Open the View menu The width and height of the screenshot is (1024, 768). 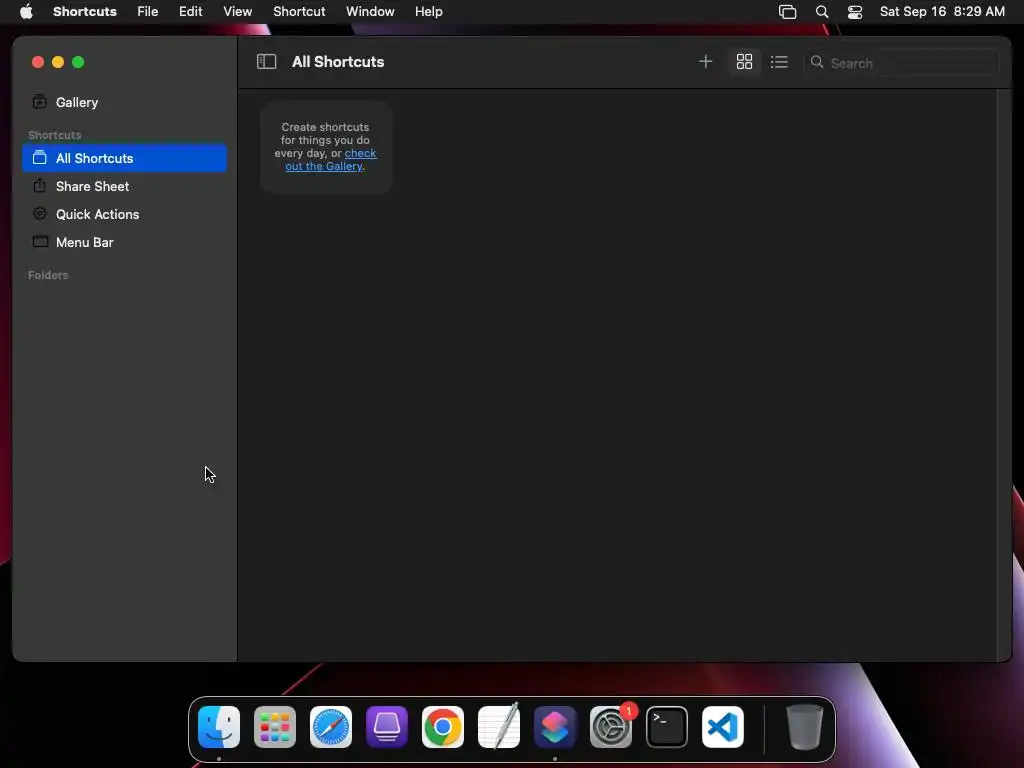coord(238,12)
